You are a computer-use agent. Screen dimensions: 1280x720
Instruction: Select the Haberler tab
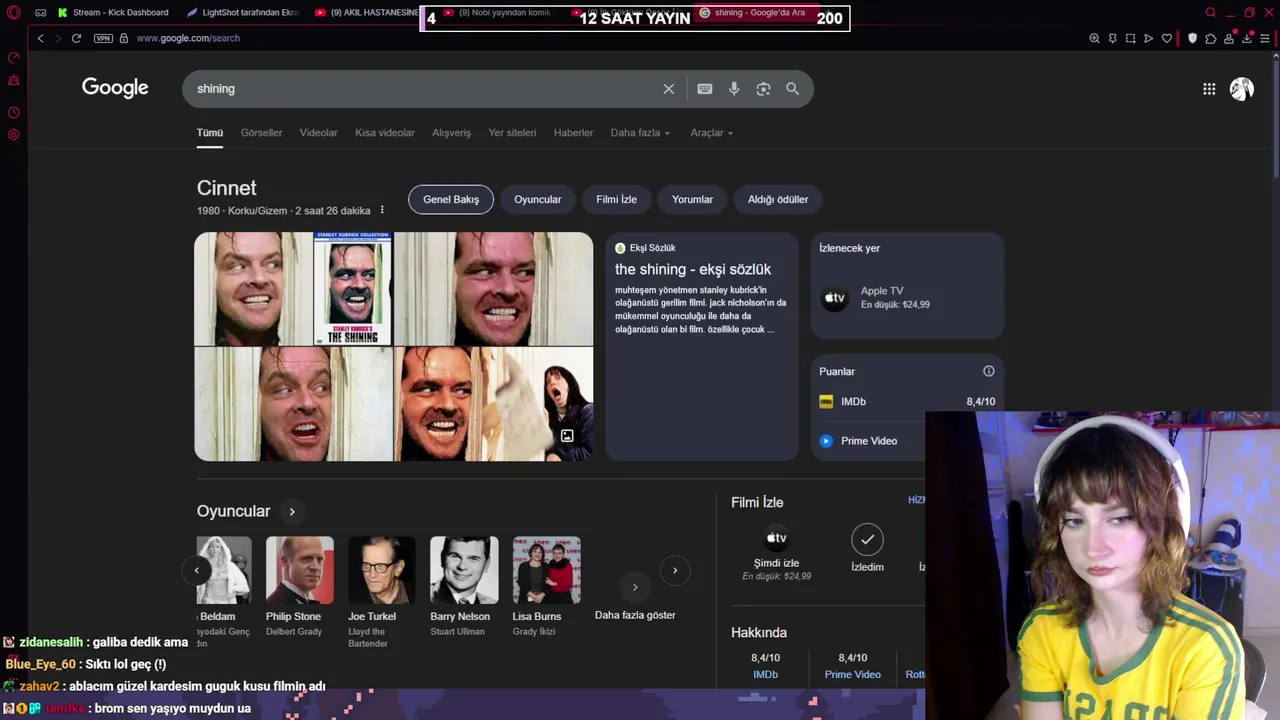click(573, 132)
